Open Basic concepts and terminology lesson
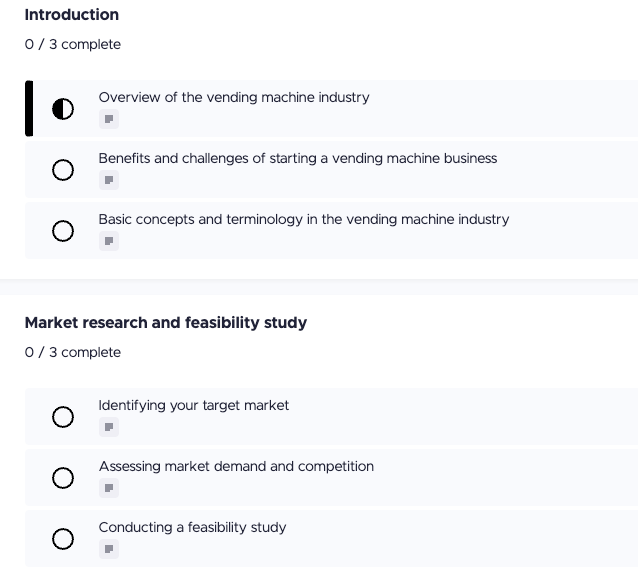Viewport: 638px width, 583px height. (303, 220)
